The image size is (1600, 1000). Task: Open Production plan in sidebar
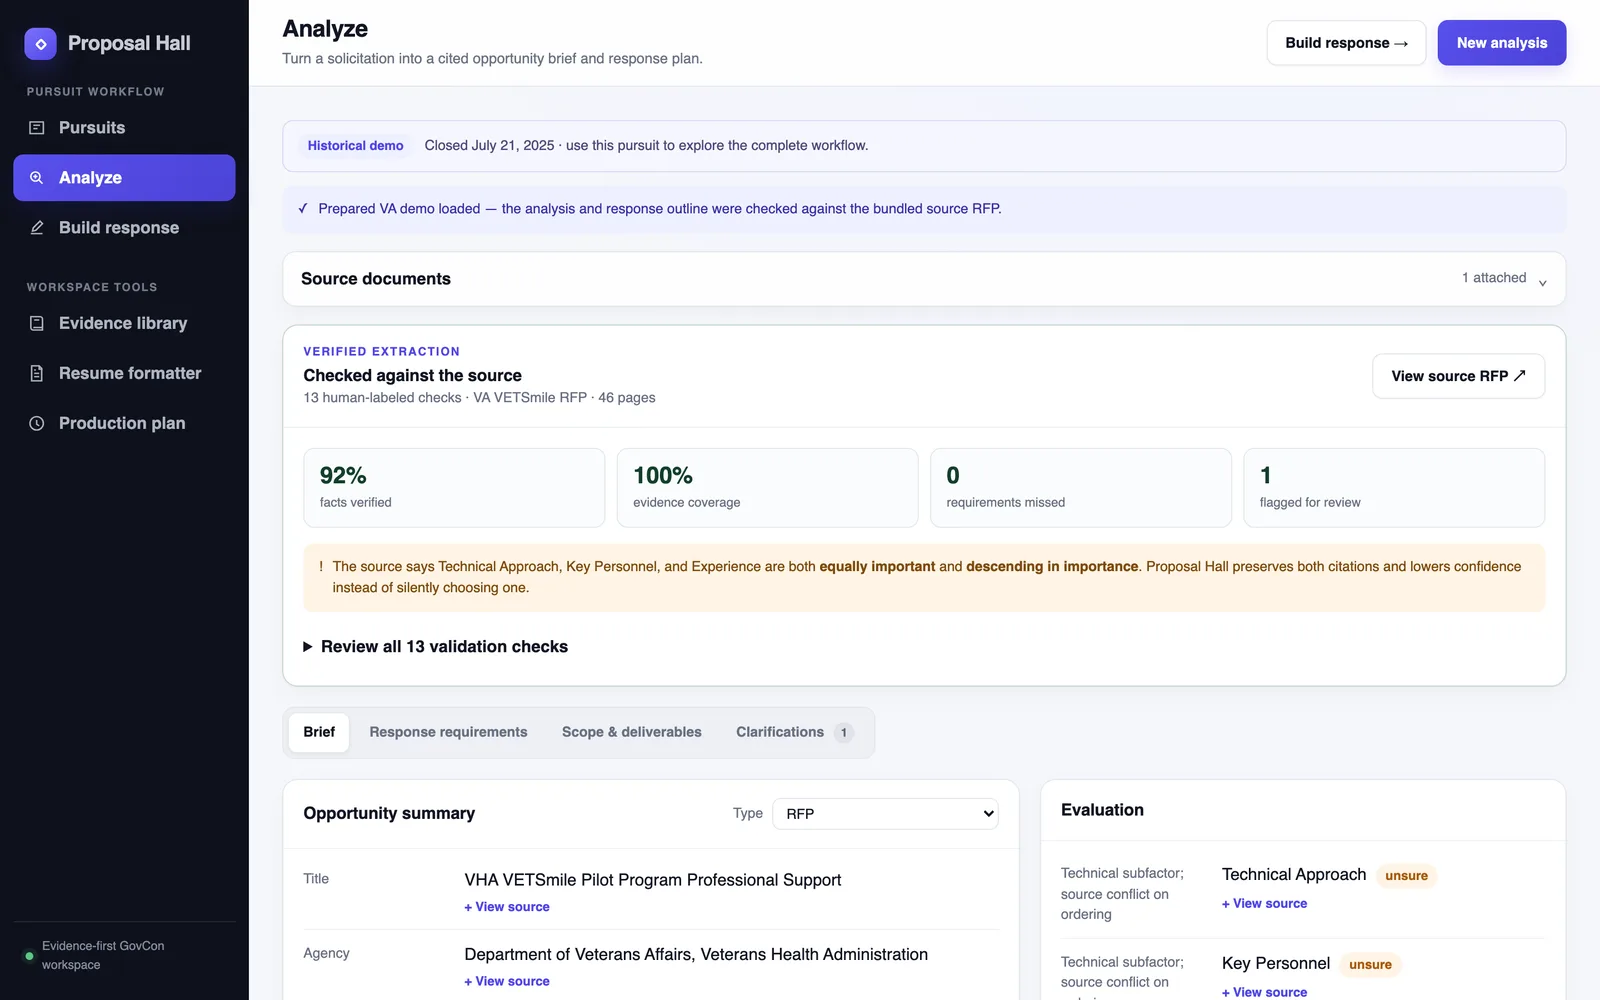point(124,423)
